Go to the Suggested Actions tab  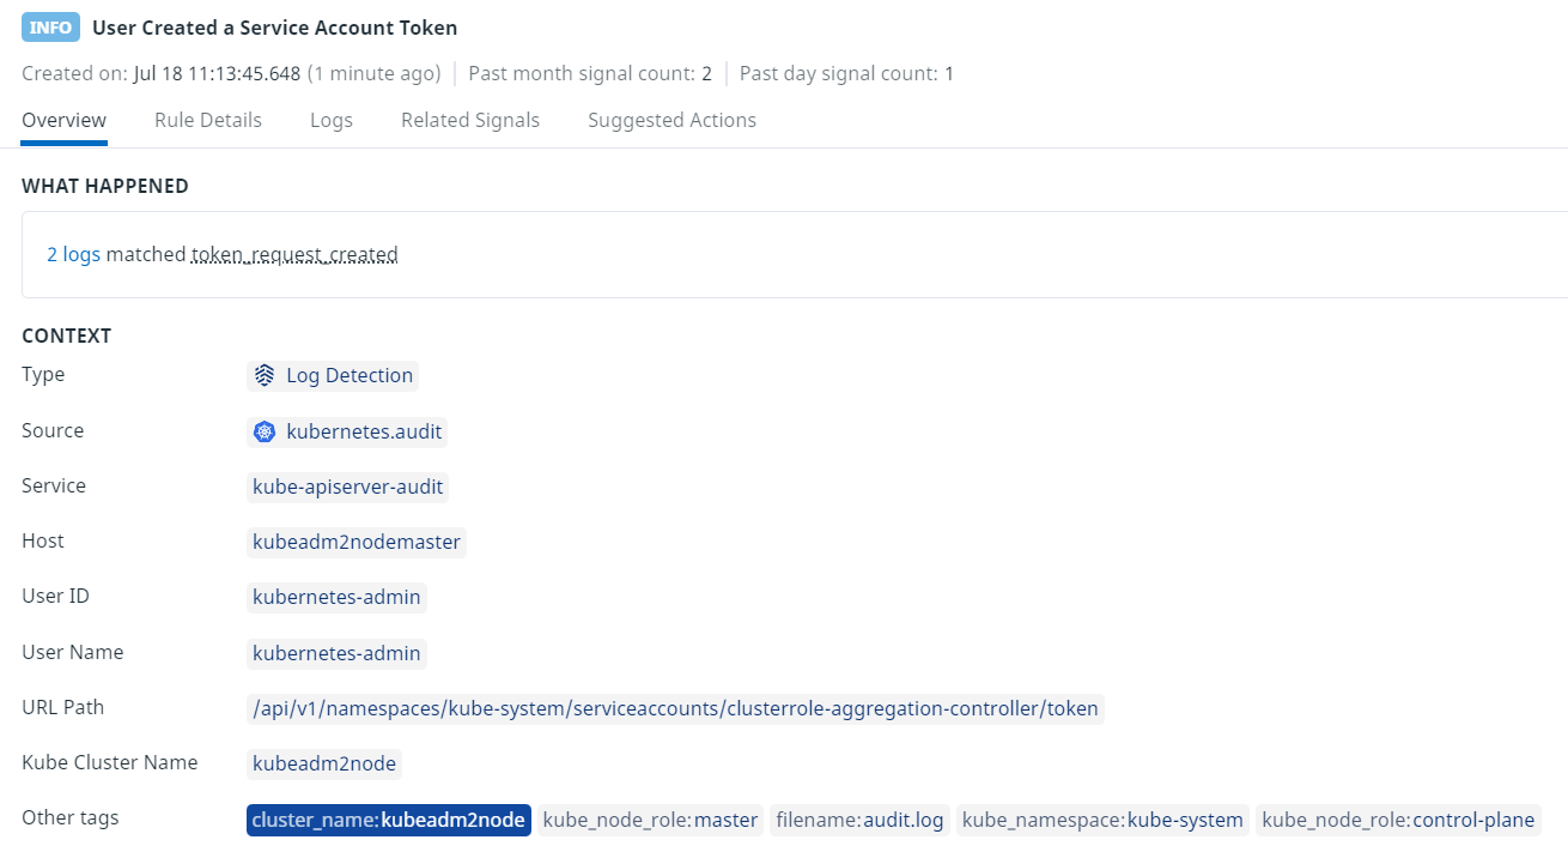tap(671, 120)
